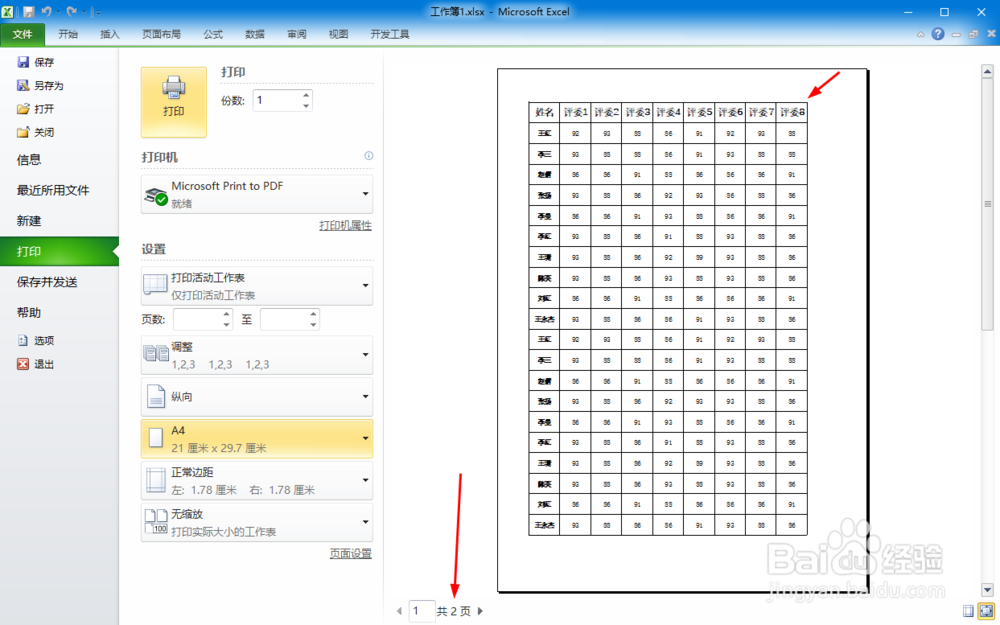This screenshot has width=1000, height=625.
Task: Open the 页面设置 (Page Setup) link
Action: pyautogui.click(x=351, y=554)
